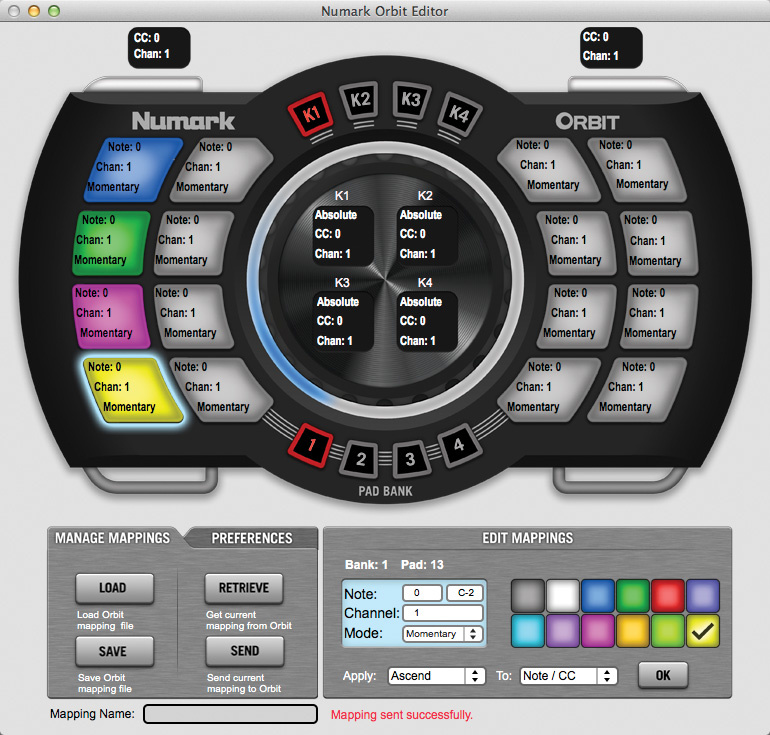Click the SAVE mapping button
This screenshot has width=770, height=735.
click(x=114, y=651)
